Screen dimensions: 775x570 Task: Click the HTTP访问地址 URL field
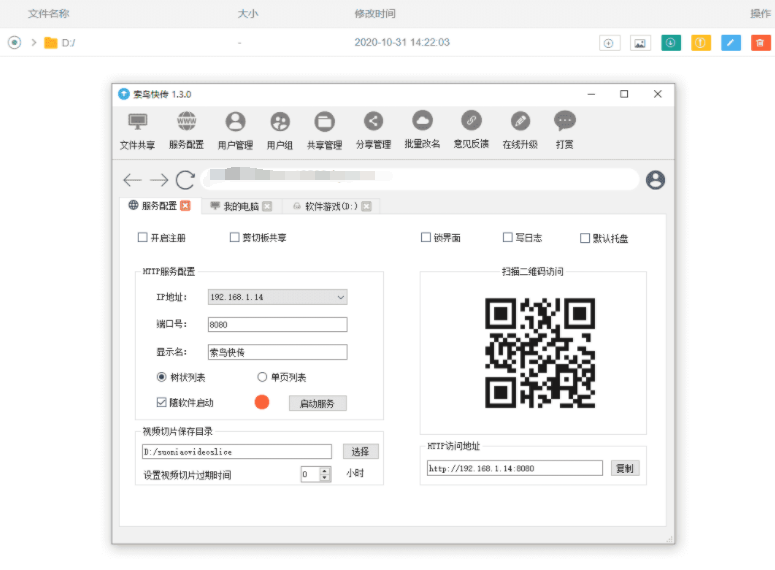[x=515, y=468]
